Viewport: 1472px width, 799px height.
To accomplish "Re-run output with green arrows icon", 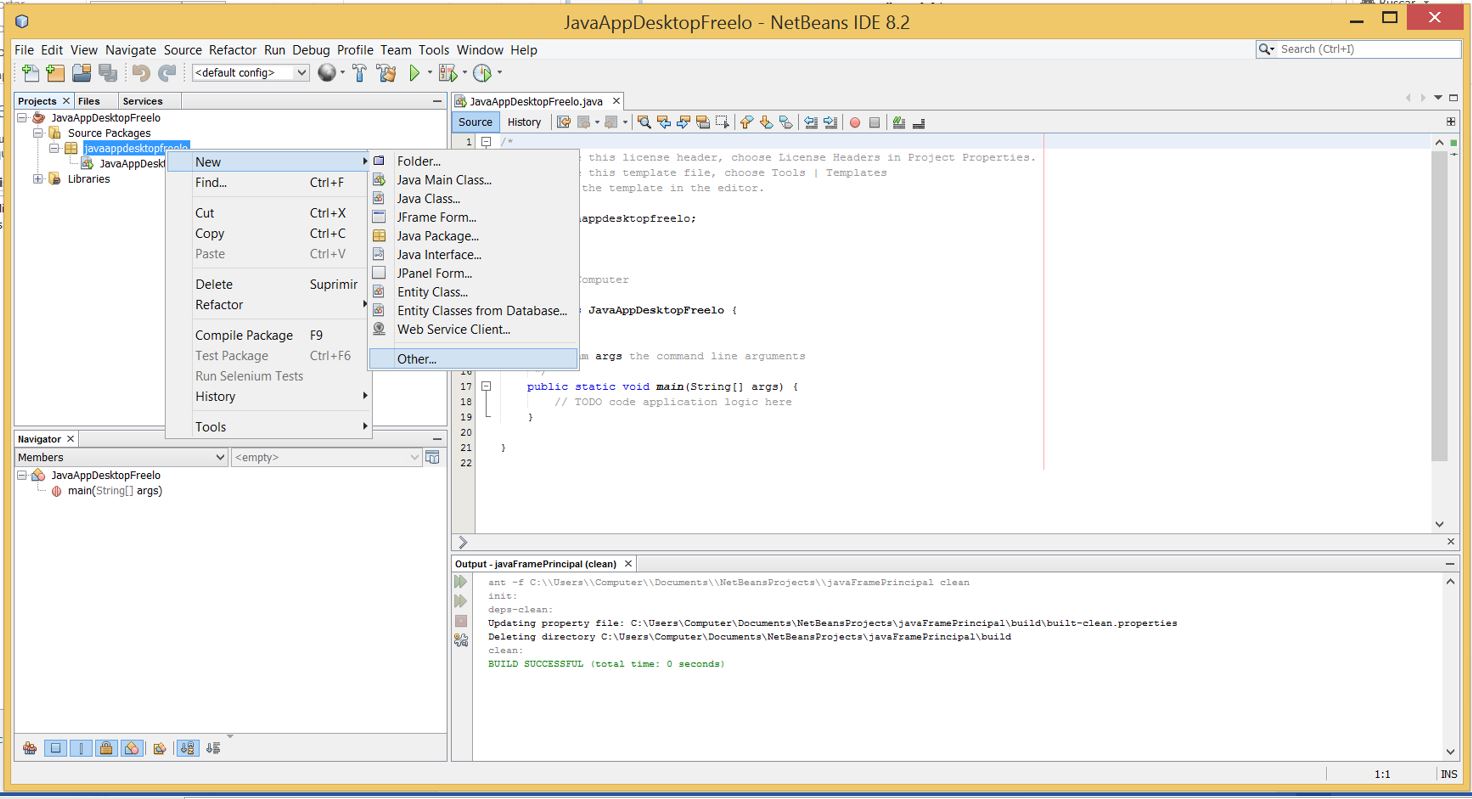I will 461,581.
